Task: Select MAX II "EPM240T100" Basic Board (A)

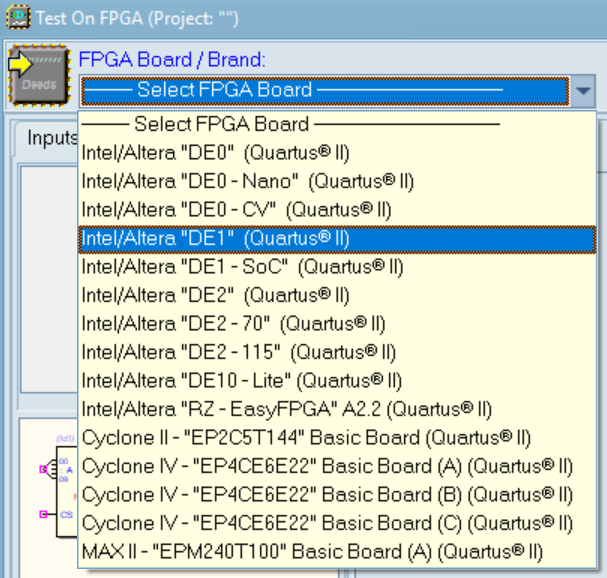Action: [x=337, y=552]
